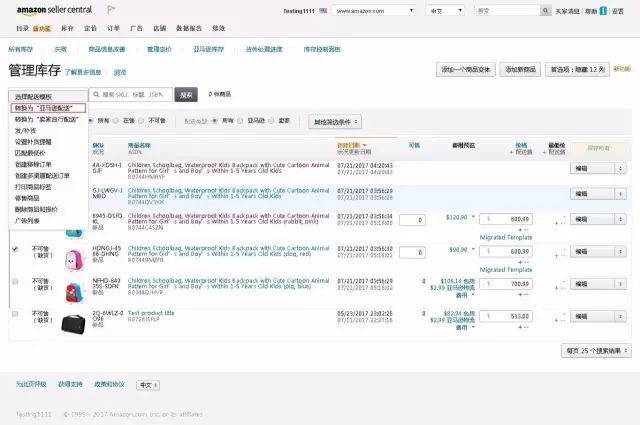Open the black bag product thumbnail
This screenshot has width=640, height=425.
pyautogui.click(x=73, y=324)
